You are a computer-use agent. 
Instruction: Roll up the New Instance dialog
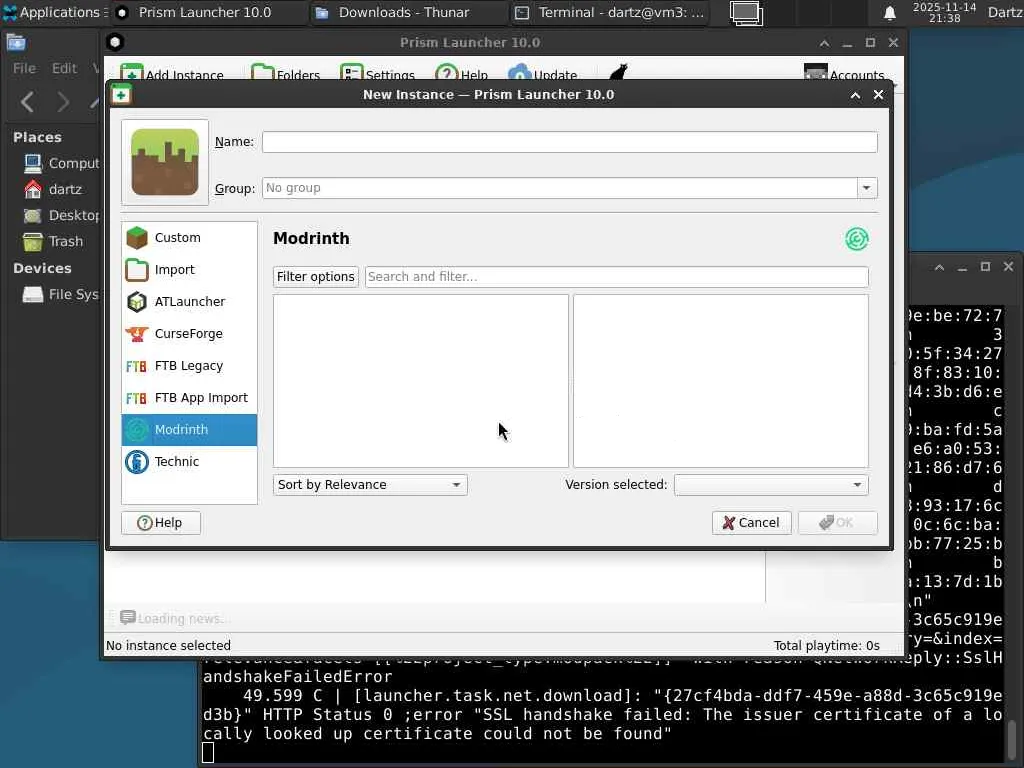(x=855, y=95)
